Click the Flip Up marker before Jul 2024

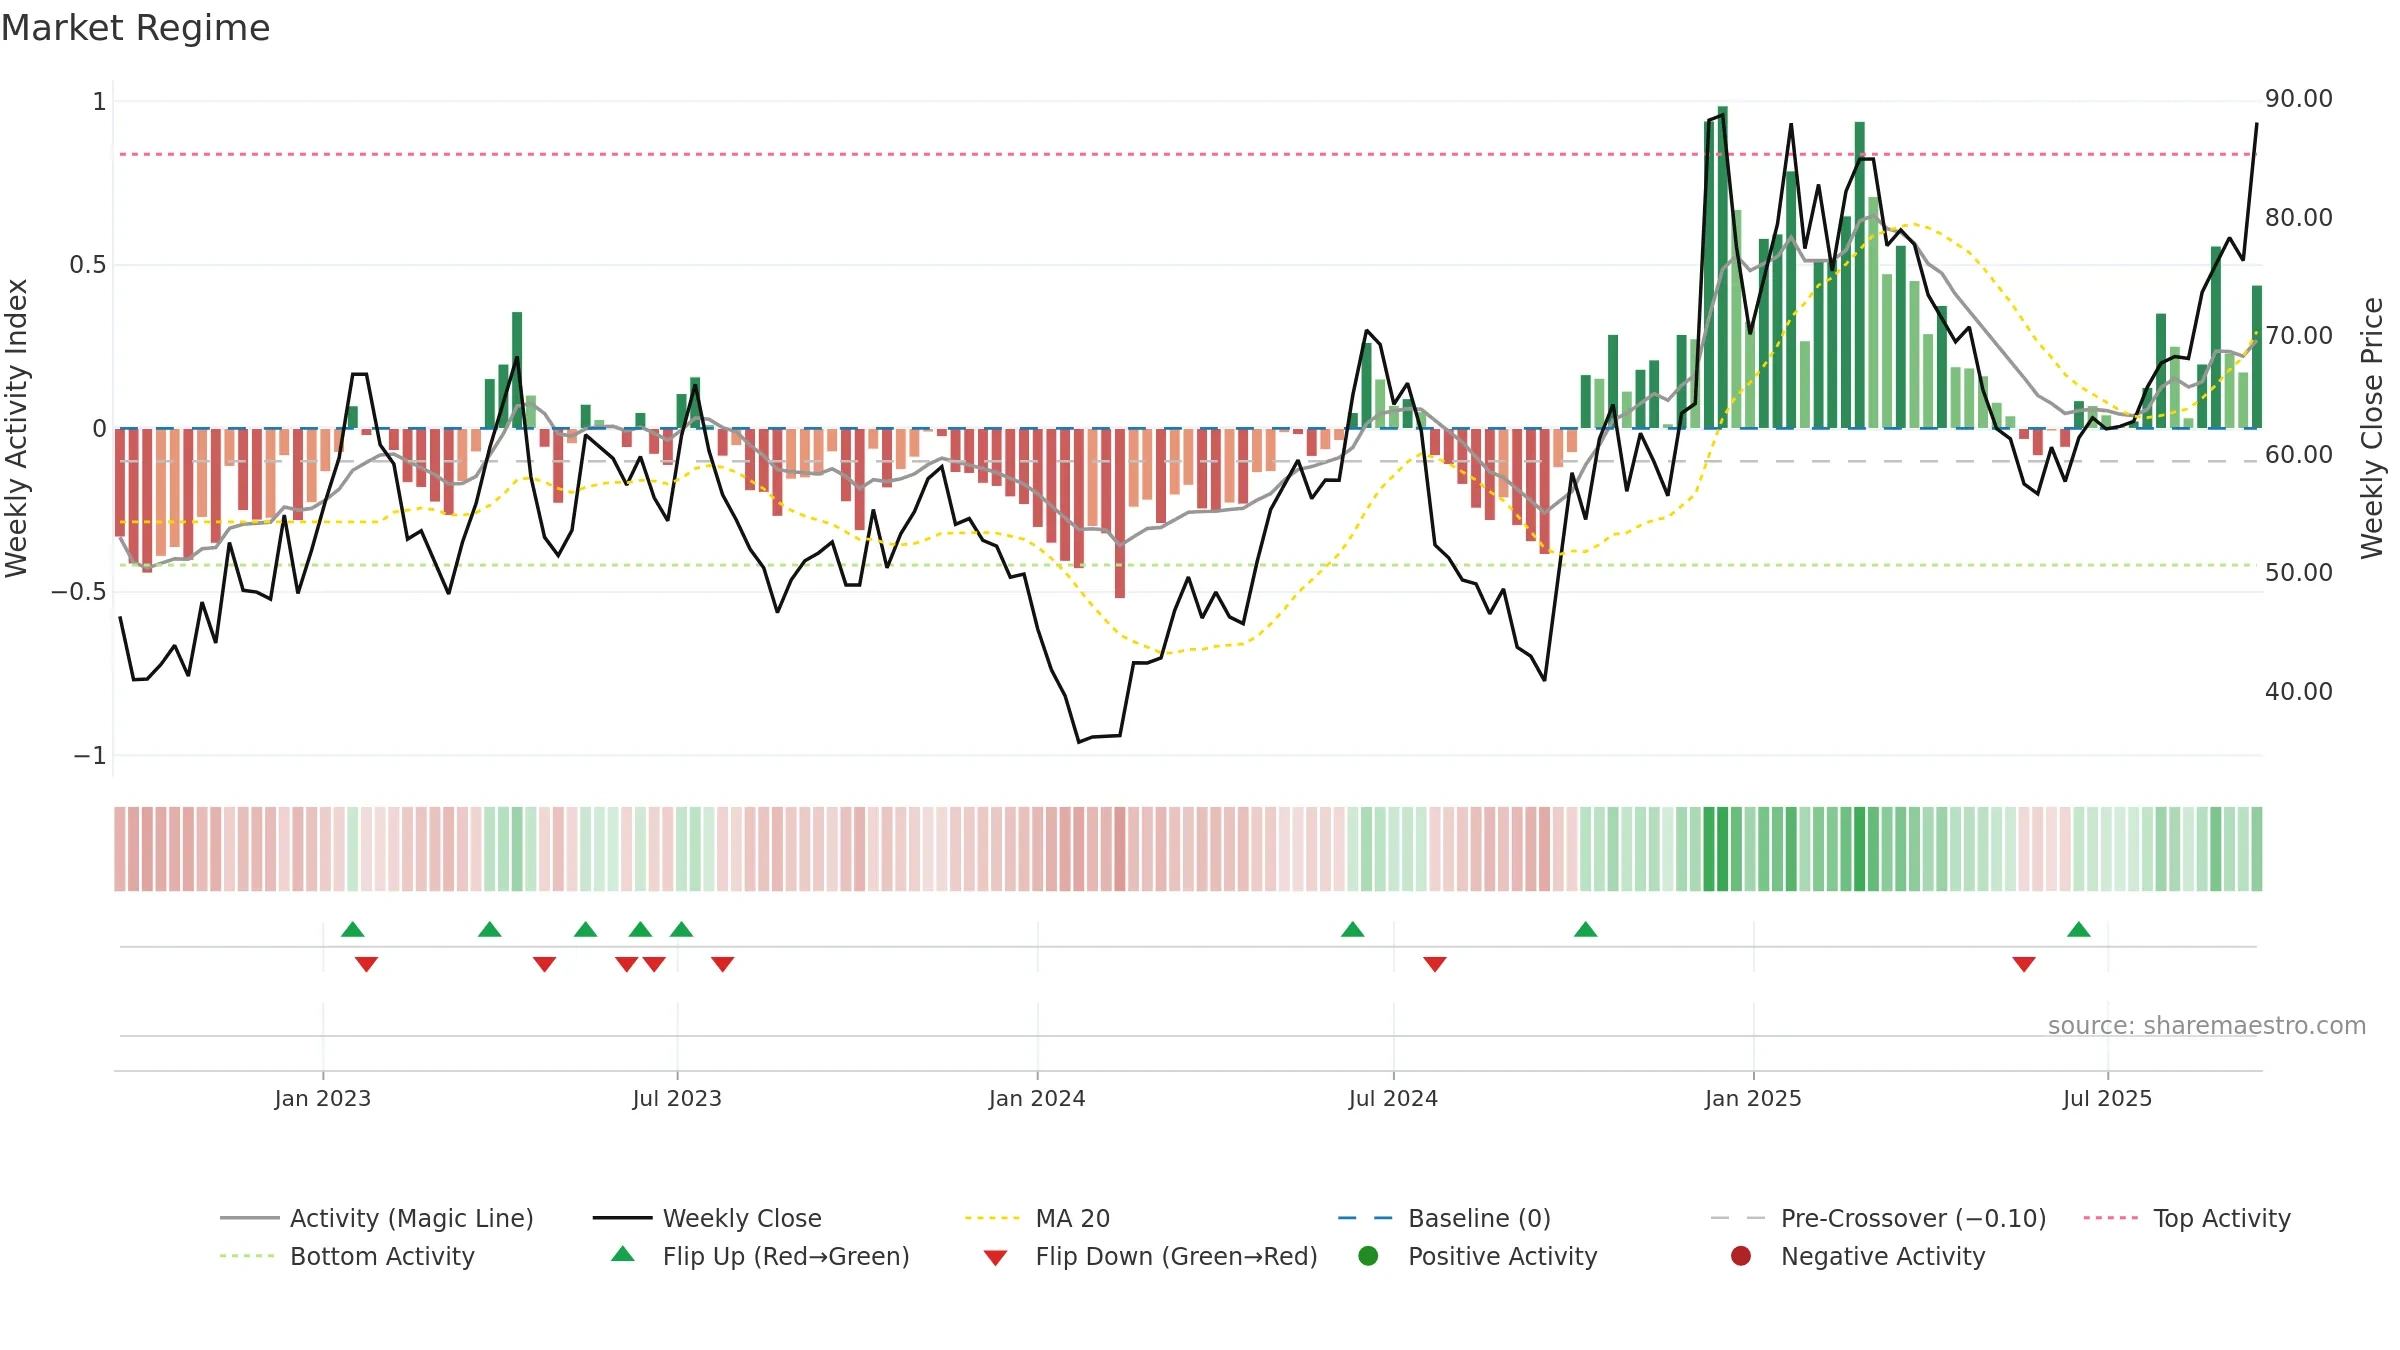[1353, 929]
